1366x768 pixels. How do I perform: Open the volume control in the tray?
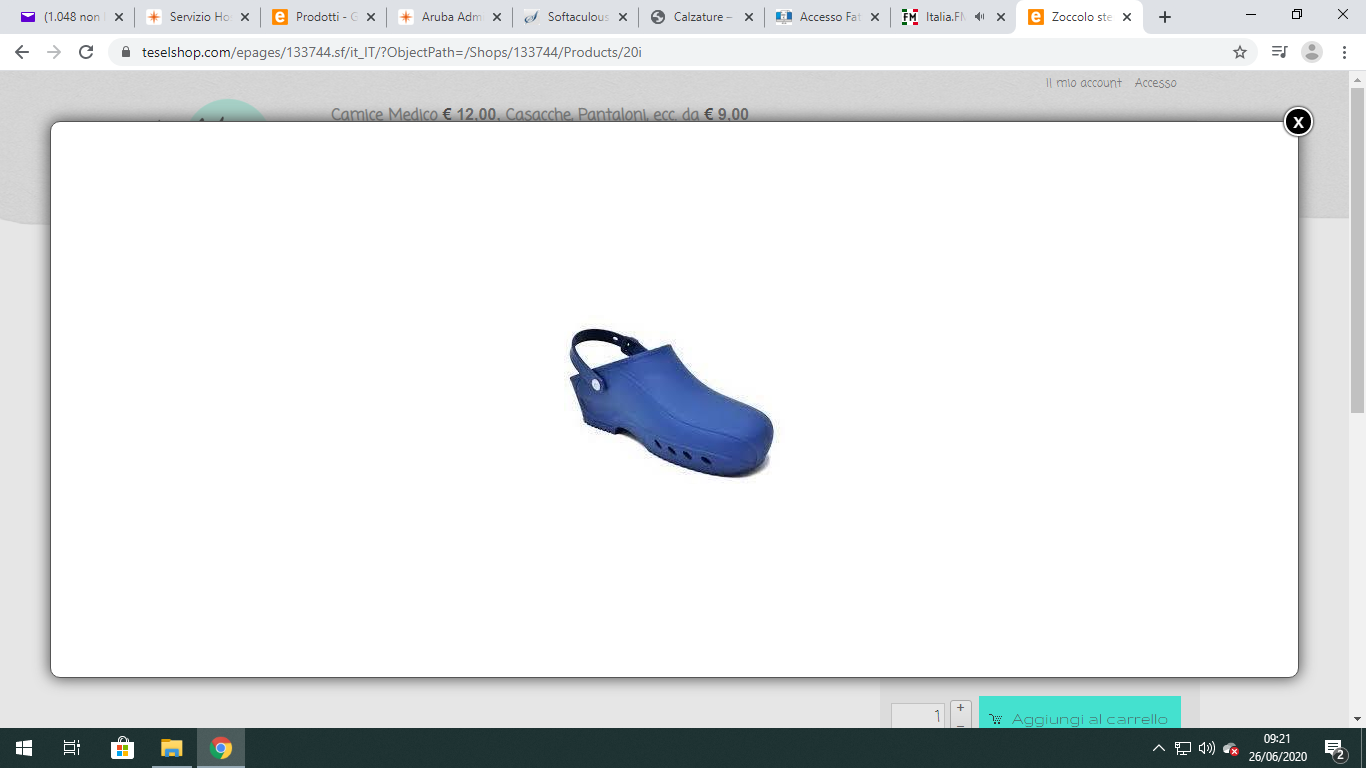click(1207, 748)
